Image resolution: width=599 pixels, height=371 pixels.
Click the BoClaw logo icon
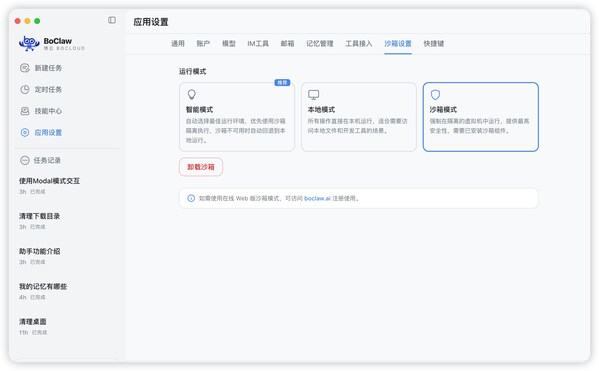[x=29, y=43]
